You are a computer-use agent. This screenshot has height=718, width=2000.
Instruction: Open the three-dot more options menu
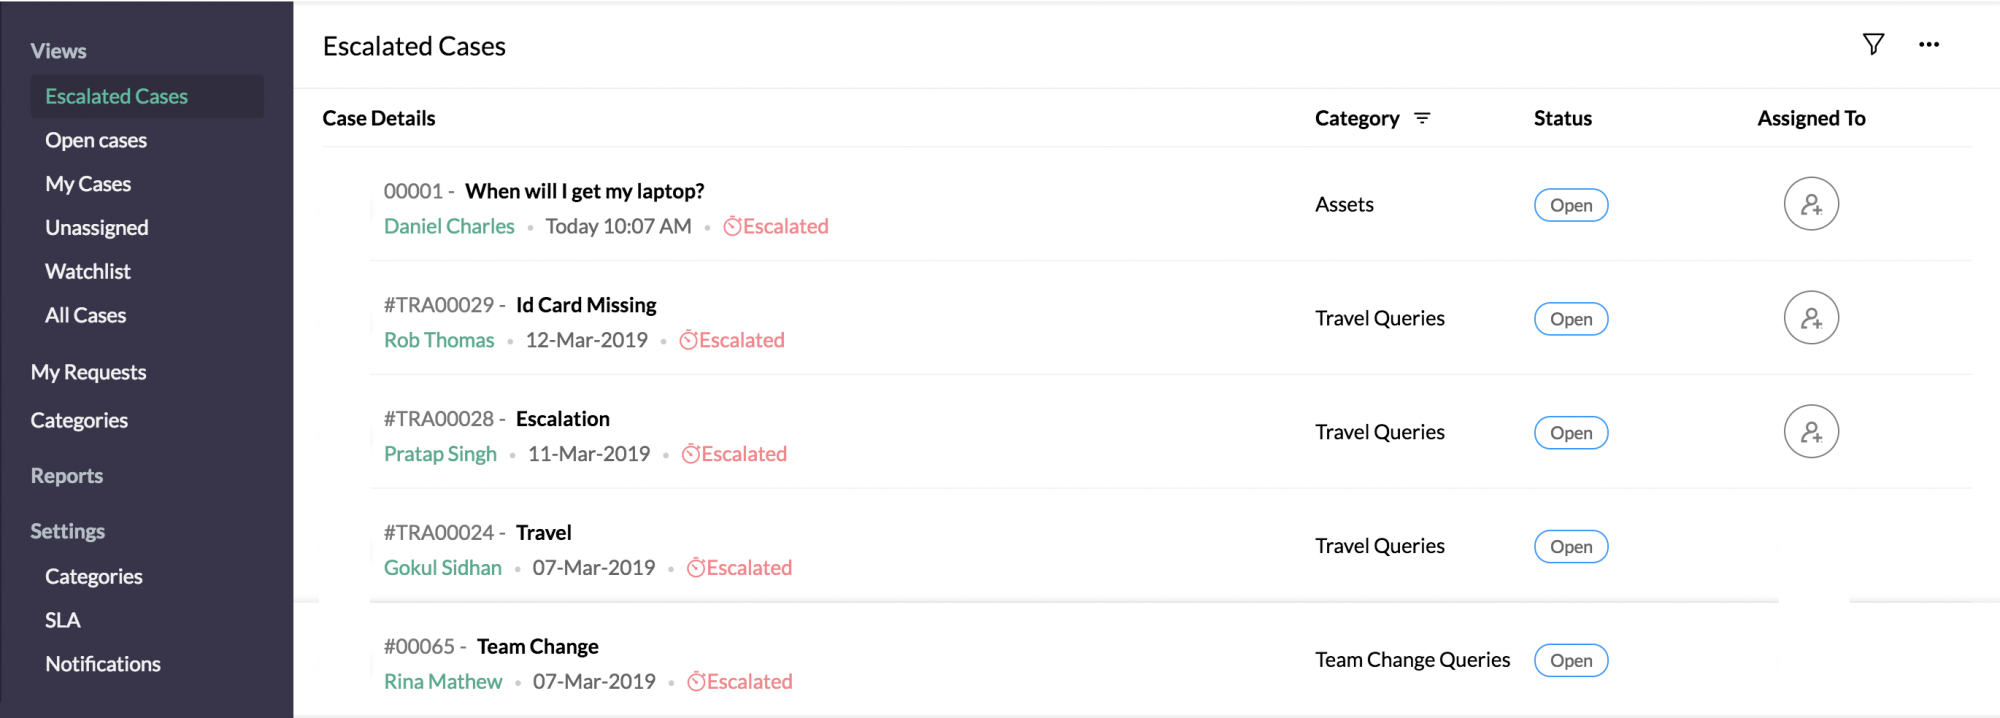pyautogui.click(x=1929, y=45)
